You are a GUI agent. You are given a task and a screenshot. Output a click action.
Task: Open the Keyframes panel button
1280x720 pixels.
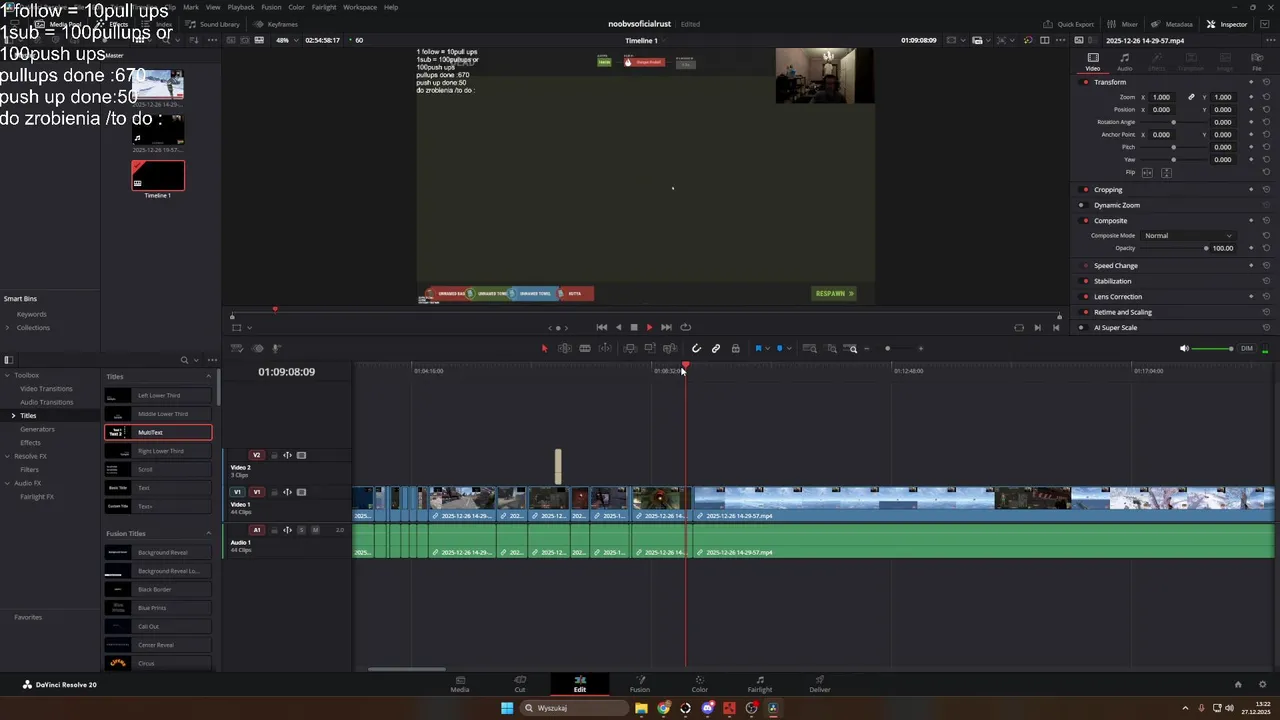click(x=276, y=24)
